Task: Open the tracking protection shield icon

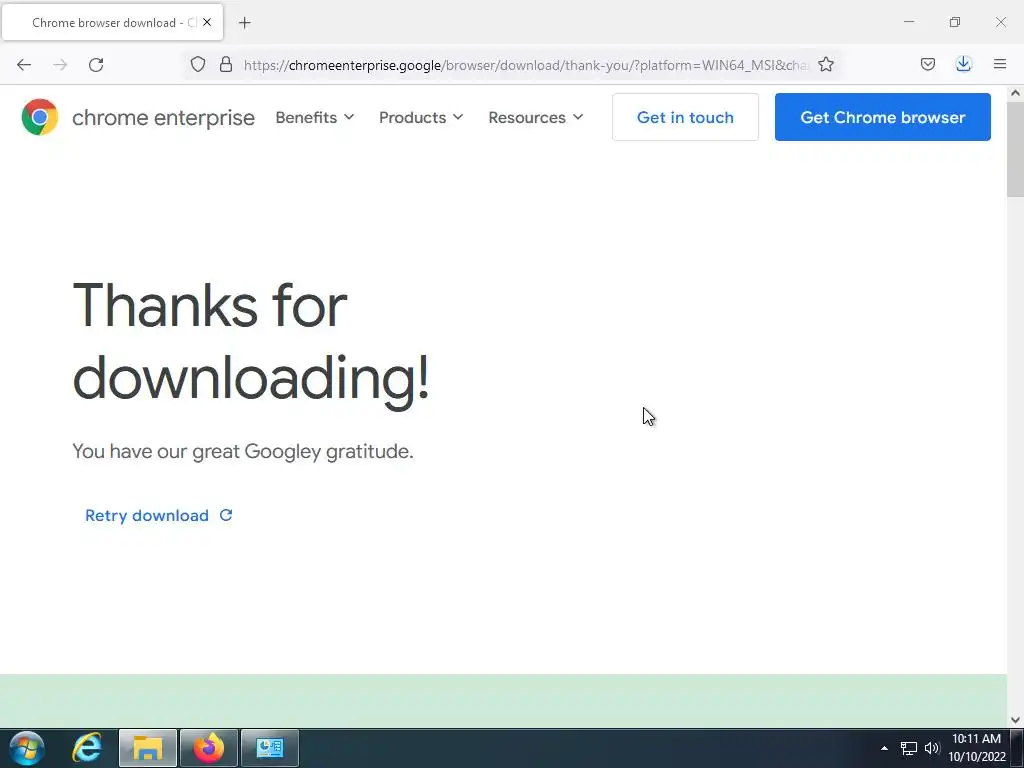Action: coord(198,64)
